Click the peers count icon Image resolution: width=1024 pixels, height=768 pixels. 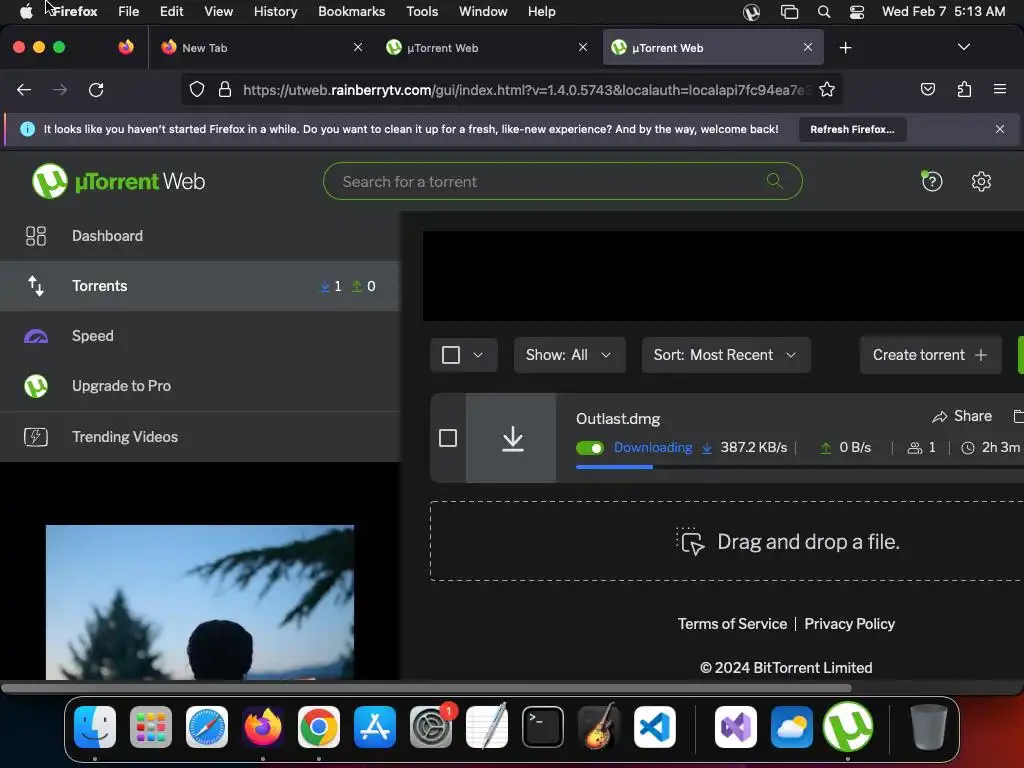pos(915,448)
